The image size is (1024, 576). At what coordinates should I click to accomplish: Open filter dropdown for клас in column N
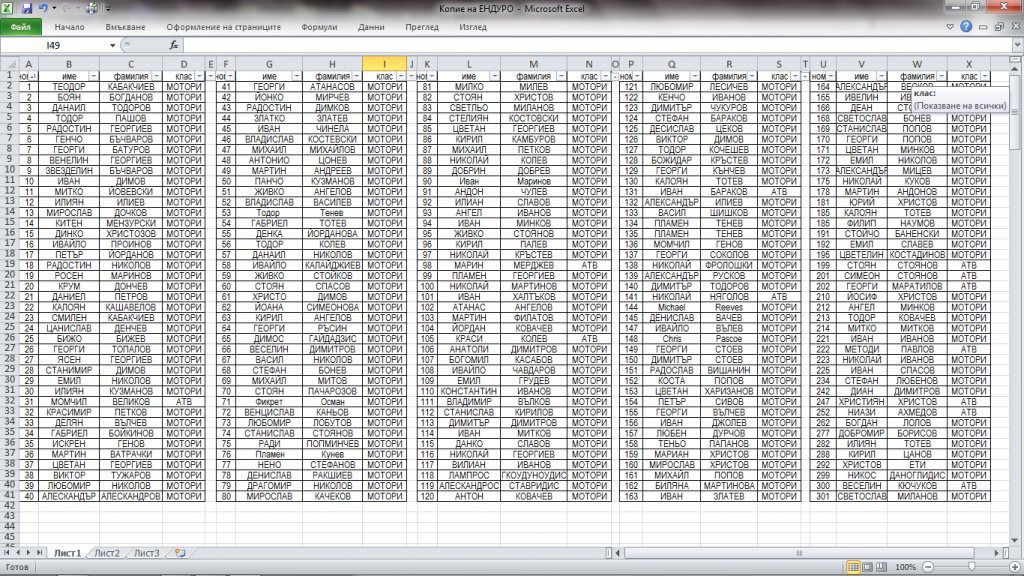(x=605, y=76)
